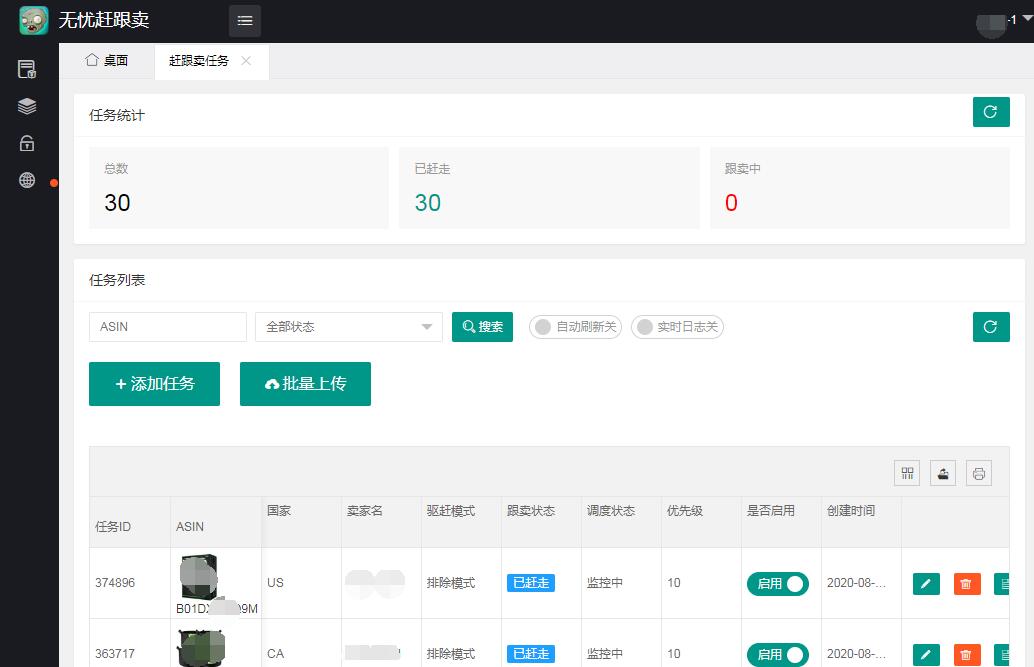
Task: Switch to the 桌面 tab
Action: pos(107,61)
